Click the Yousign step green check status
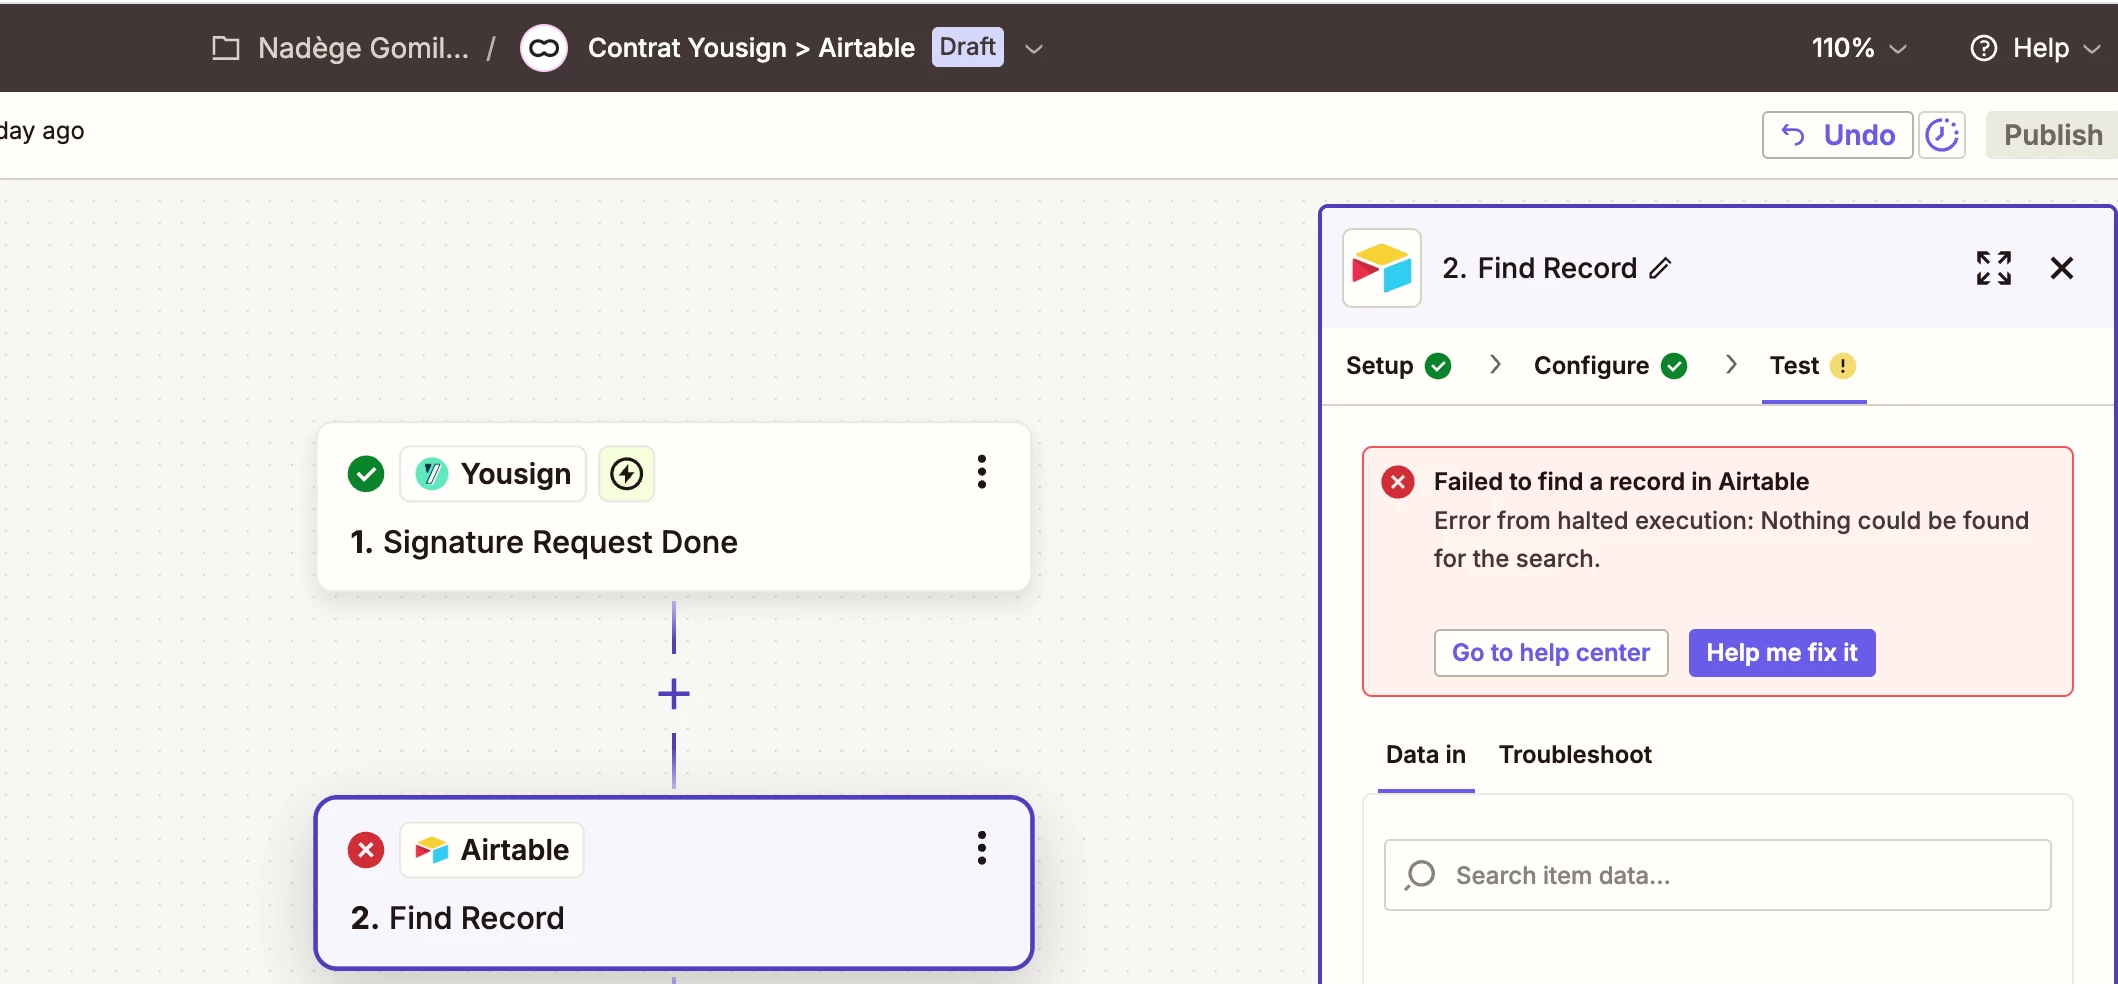The image size is (2118, 984). pos(366,474)
